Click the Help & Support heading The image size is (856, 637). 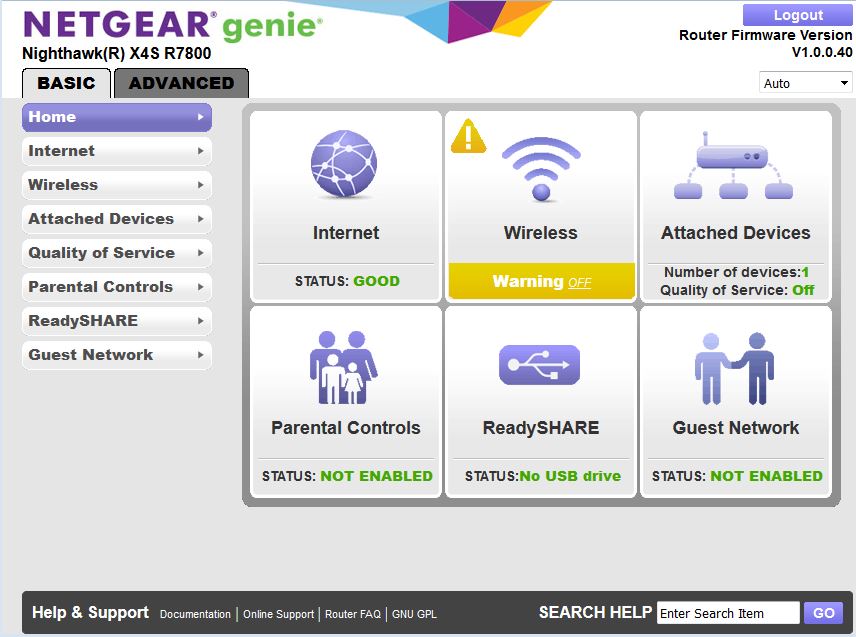coord(90,612)
